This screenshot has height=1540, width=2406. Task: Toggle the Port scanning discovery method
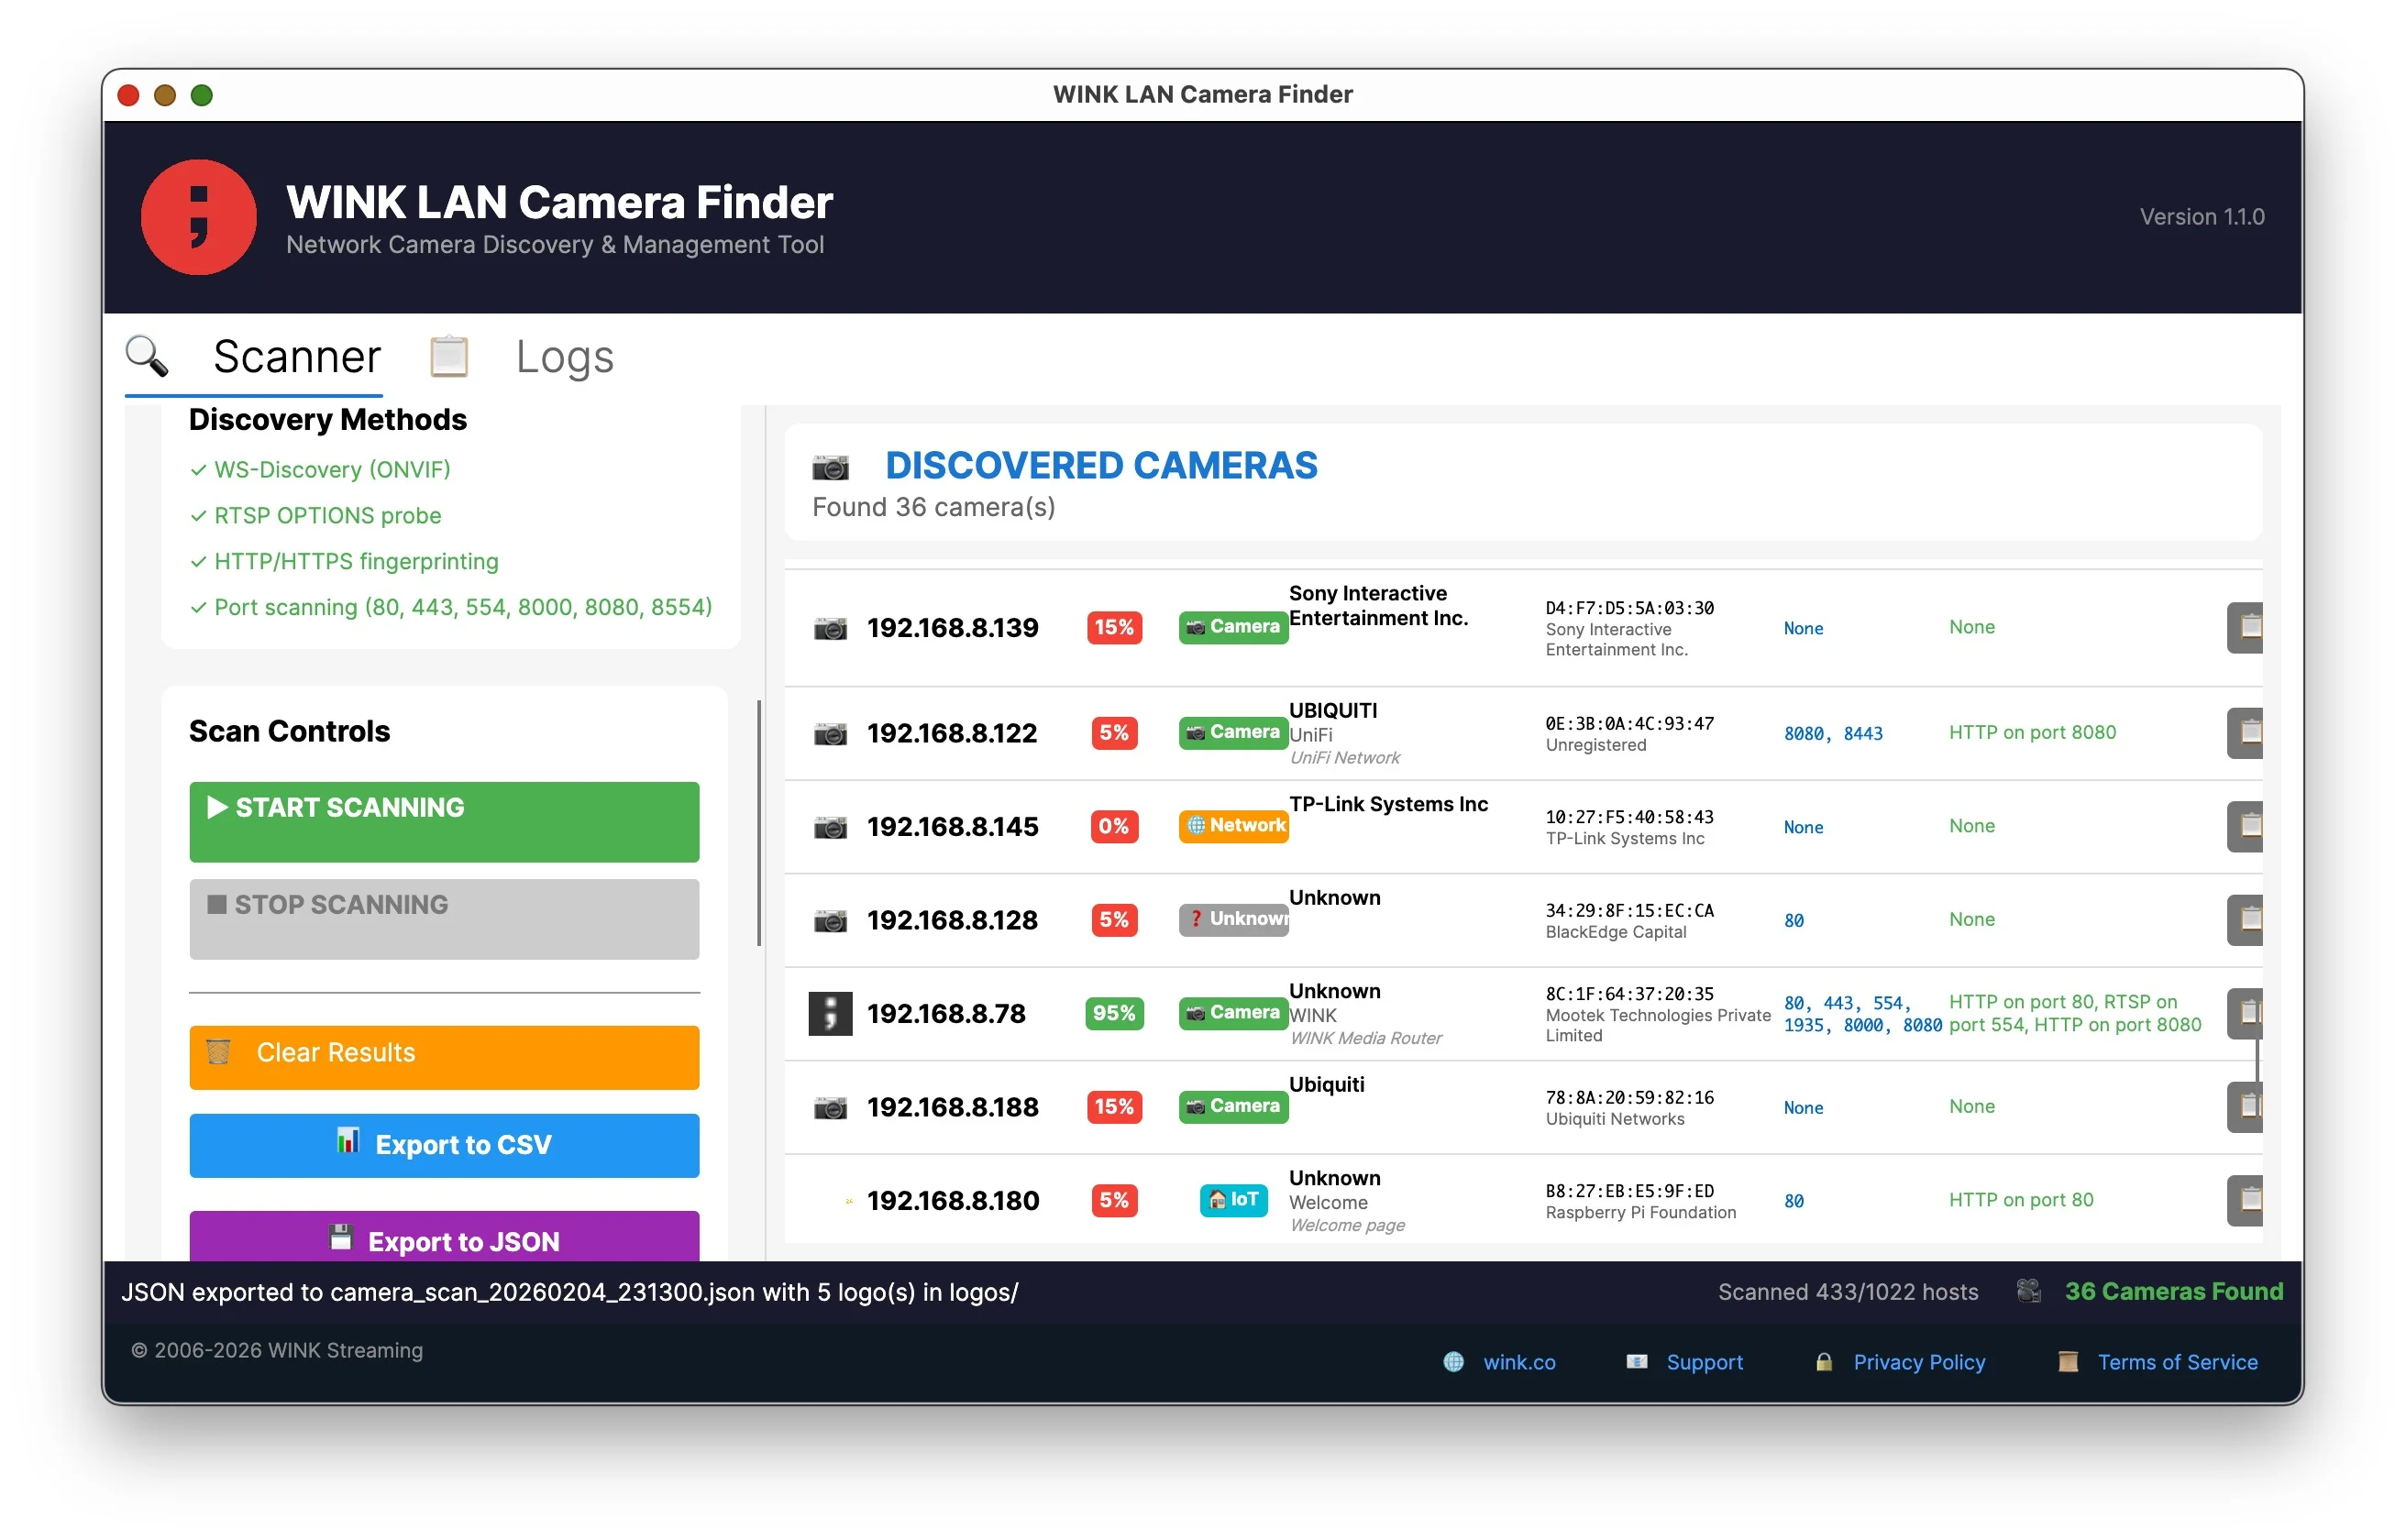pyautogui.click(x=197, y=607)
